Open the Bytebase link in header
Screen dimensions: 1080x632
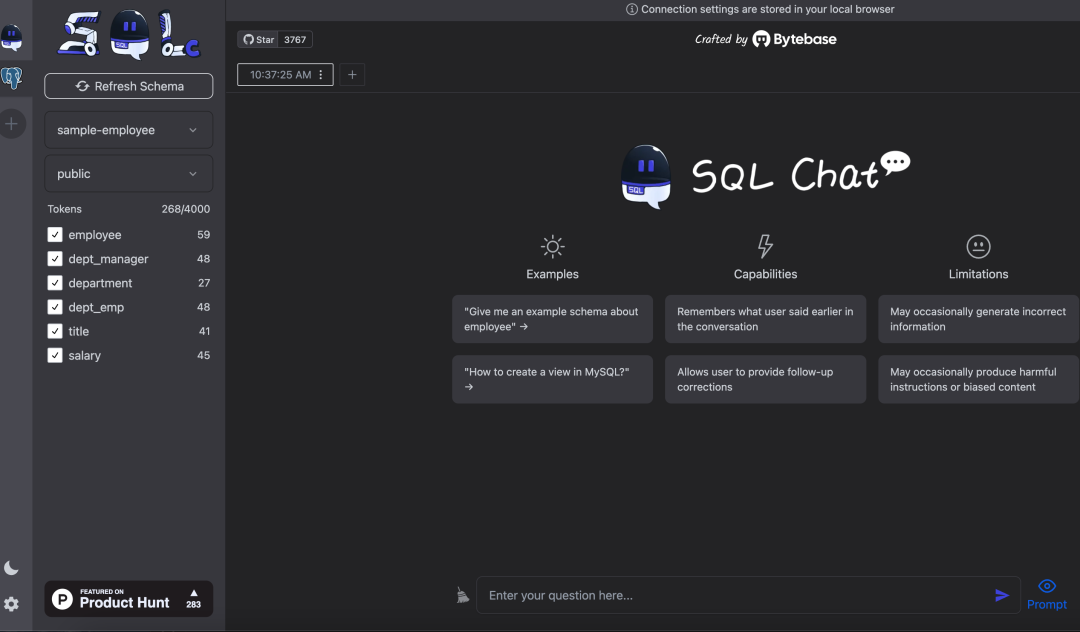[794, 39]
